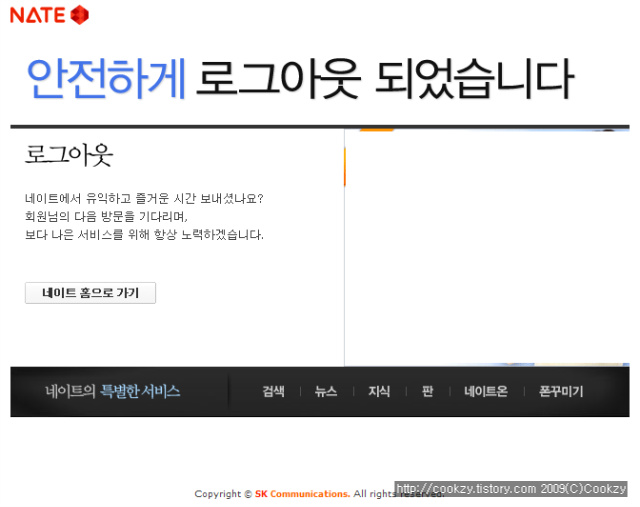Open the 지식 service link
The image size is (640, 507).
coord(379,391)
